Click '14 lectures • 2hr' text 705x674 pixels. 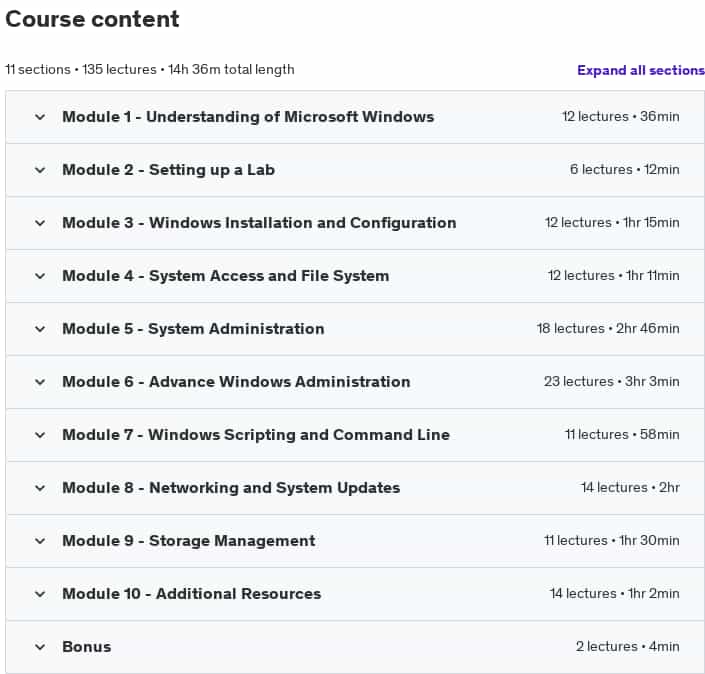tap(630, 487)
